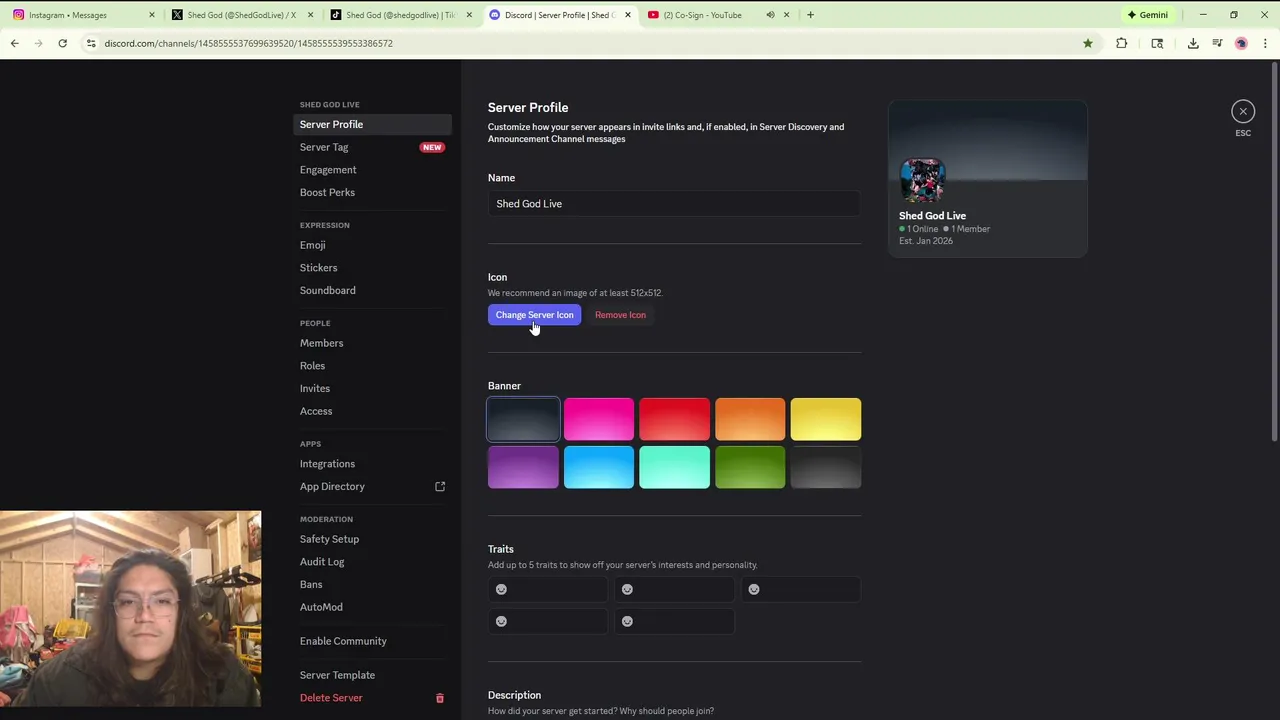Select the dark default banner swatch

coord(523,419)
